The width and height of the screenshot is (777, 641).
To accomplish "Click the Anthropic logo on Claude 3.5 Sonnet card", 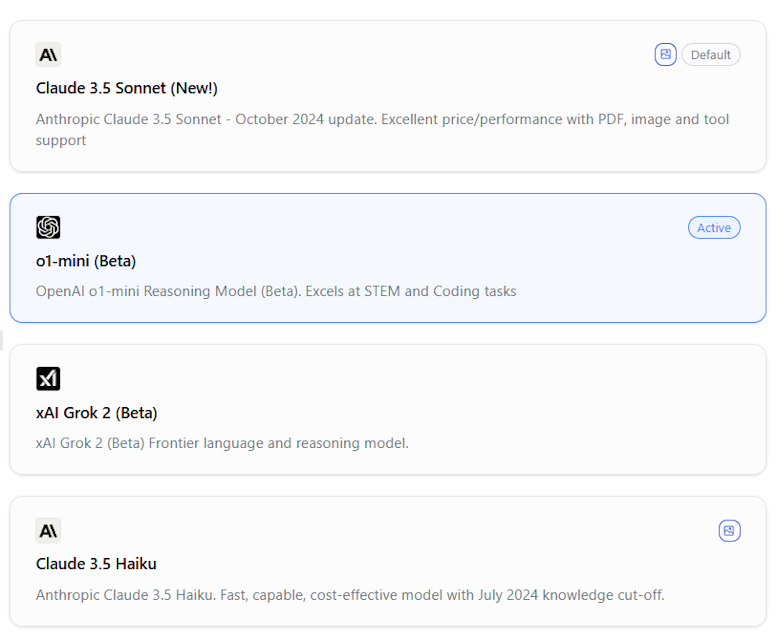I will pyautogui.click(x=48, y=55).
